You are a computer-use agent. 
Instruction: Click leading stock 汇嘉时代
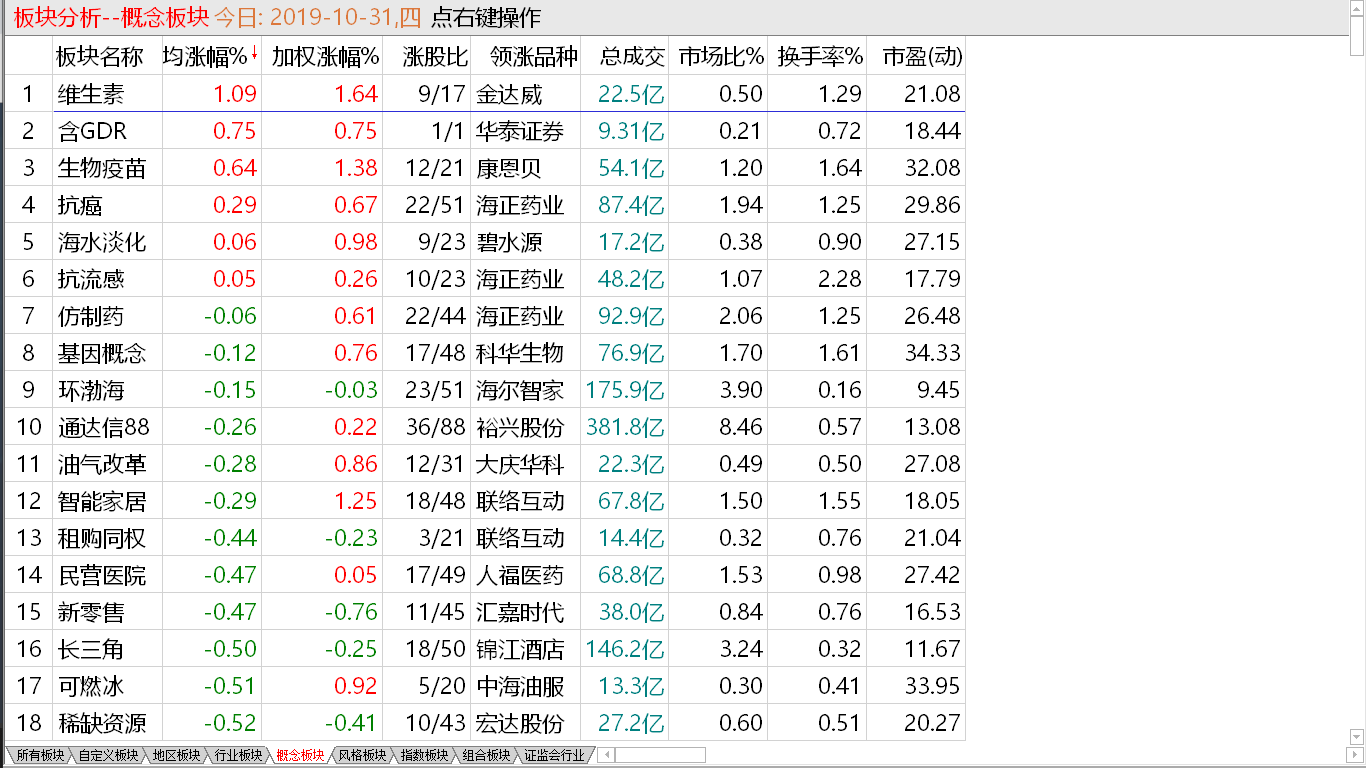520,612
